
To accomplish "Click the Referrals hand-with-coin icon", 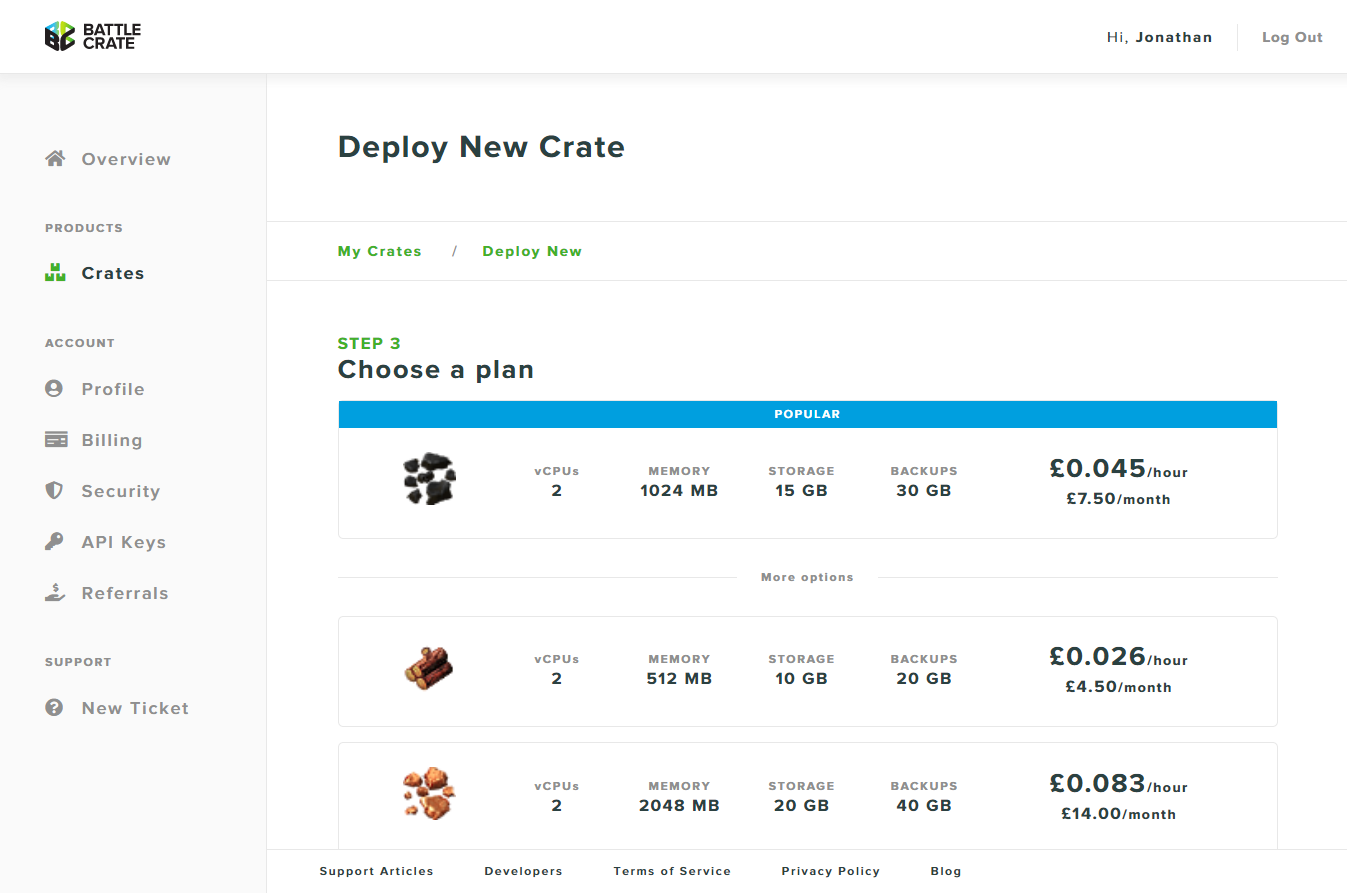I will coord(55,592).
